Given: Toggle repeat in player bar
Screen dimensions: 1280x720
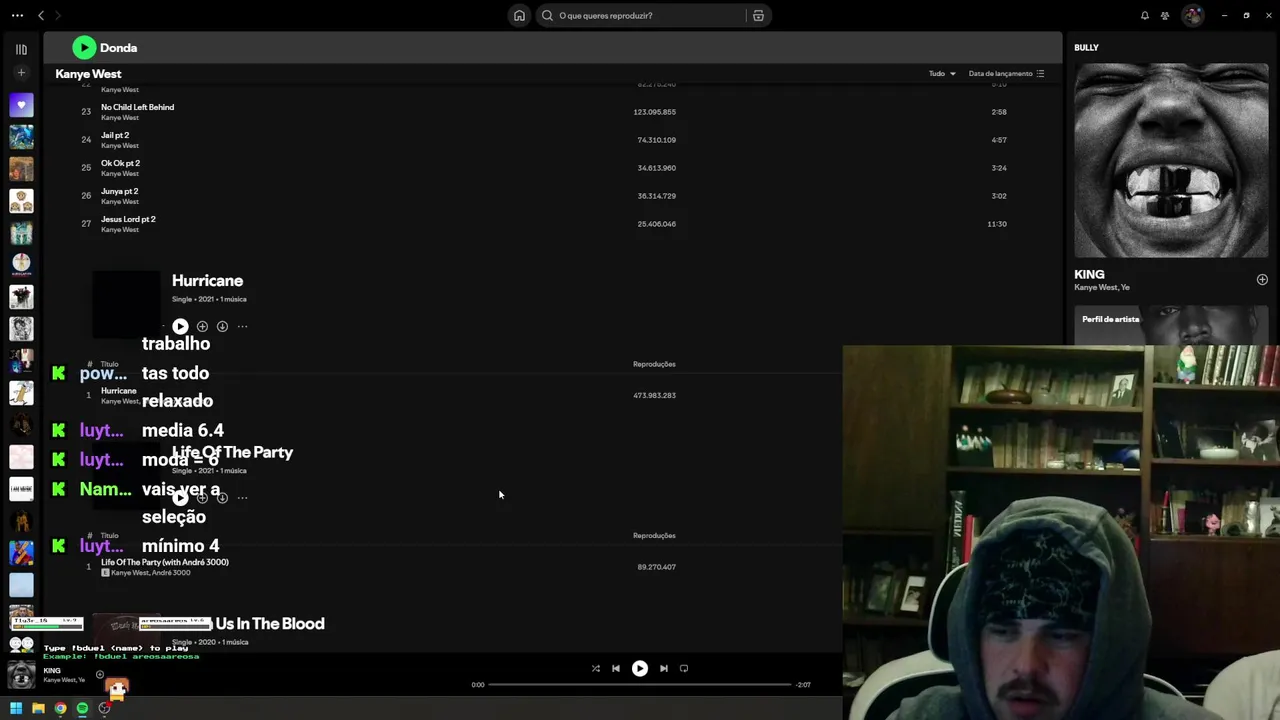Looking at the screenshot, I should click(684, 668).
